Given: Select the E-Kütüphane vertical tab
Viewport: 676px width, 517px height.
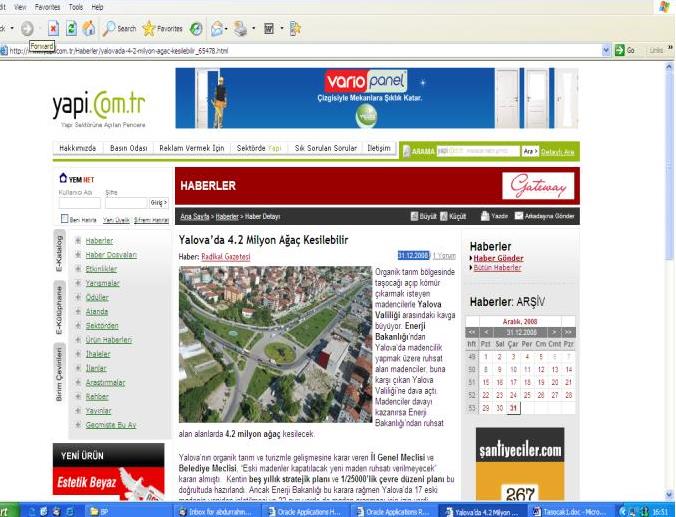Looking at the screenshot, I should (x=59, y=309).
